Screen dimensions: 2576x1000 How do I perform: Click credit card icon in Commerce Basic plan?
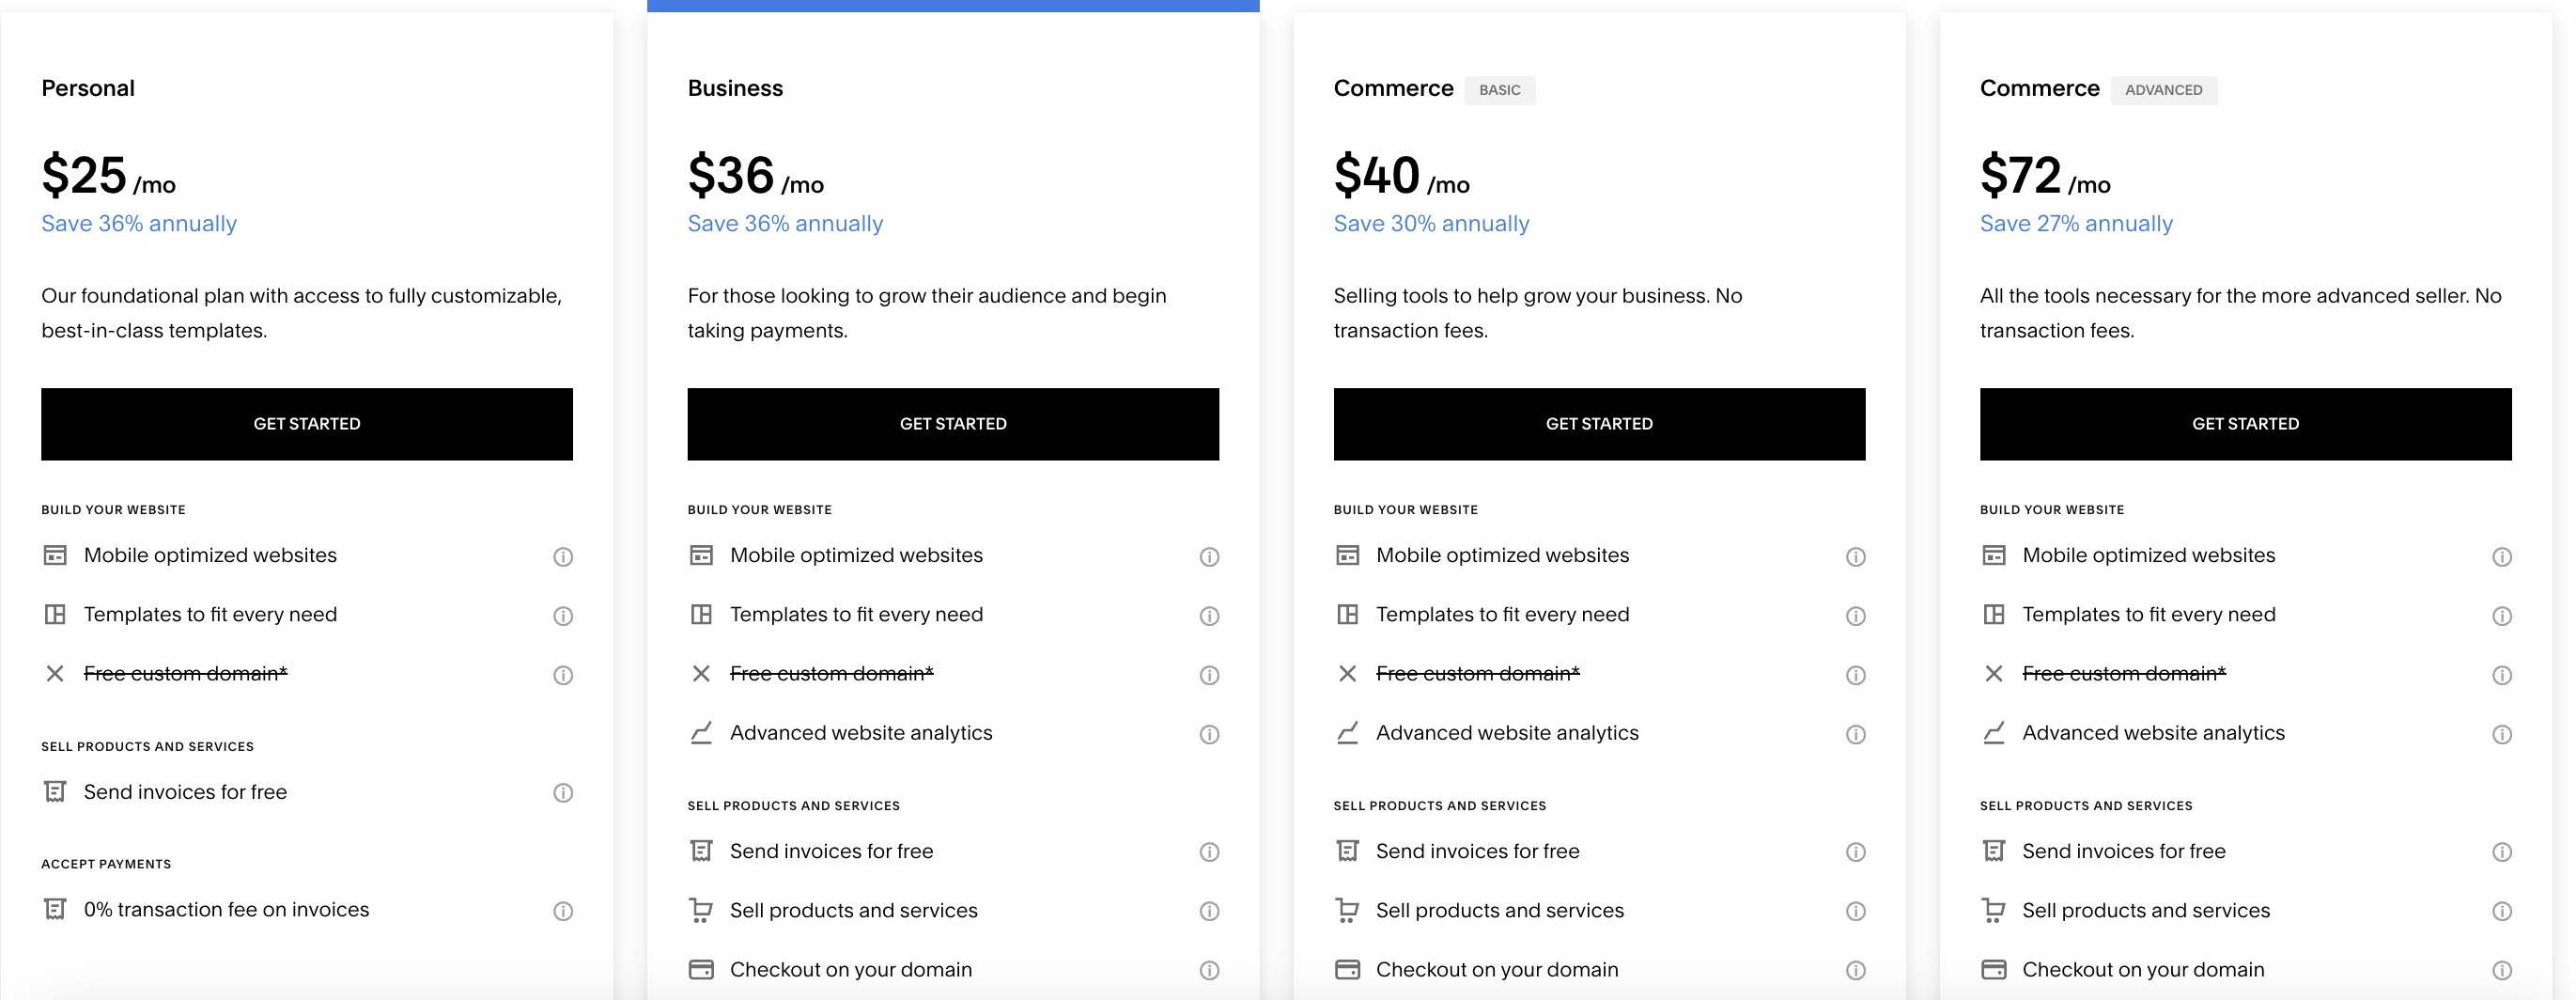coord(1347,970)
